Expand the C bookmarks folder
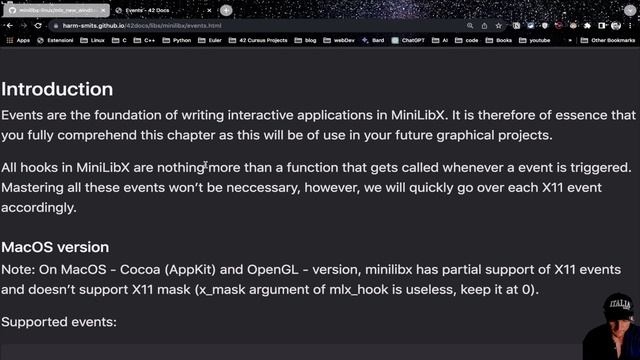Screen dimensions: 640x360 [119, 40]
